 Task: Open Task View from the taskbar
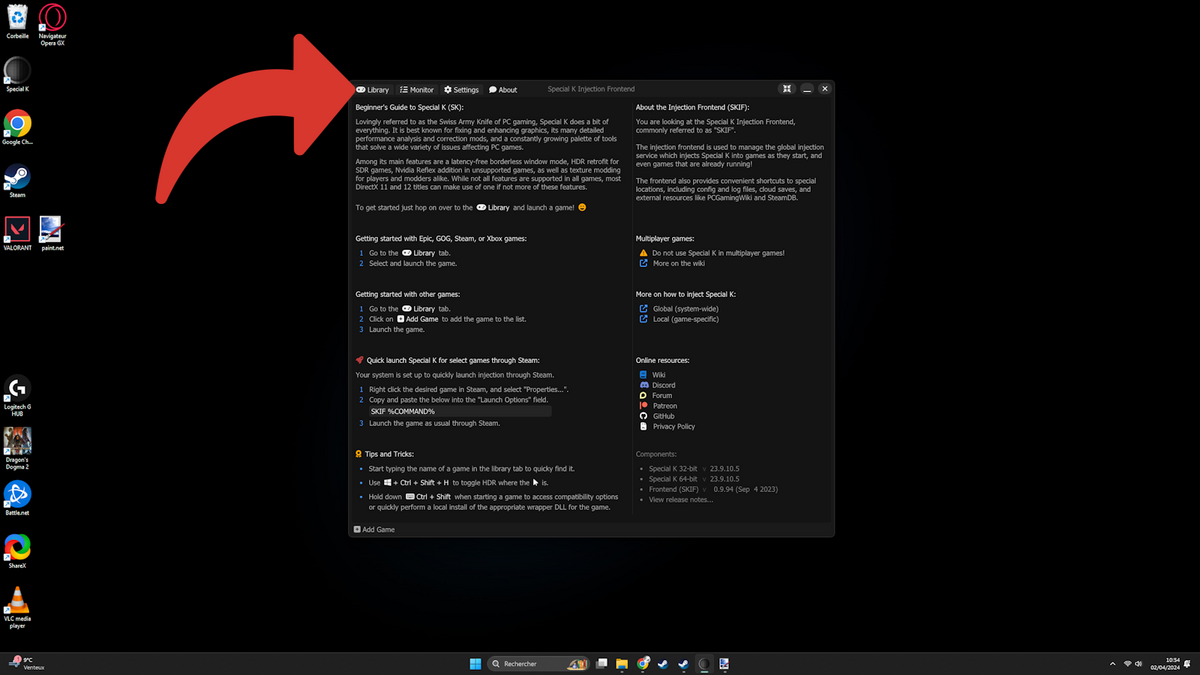[601, 663]
